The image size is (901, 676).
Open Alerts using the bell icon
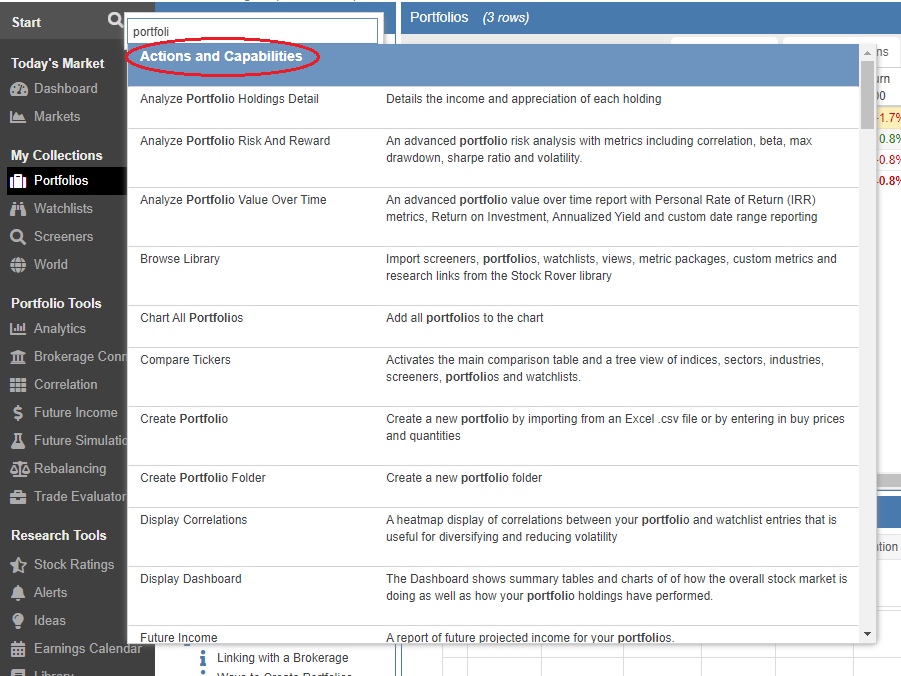(x=18, y=593)
